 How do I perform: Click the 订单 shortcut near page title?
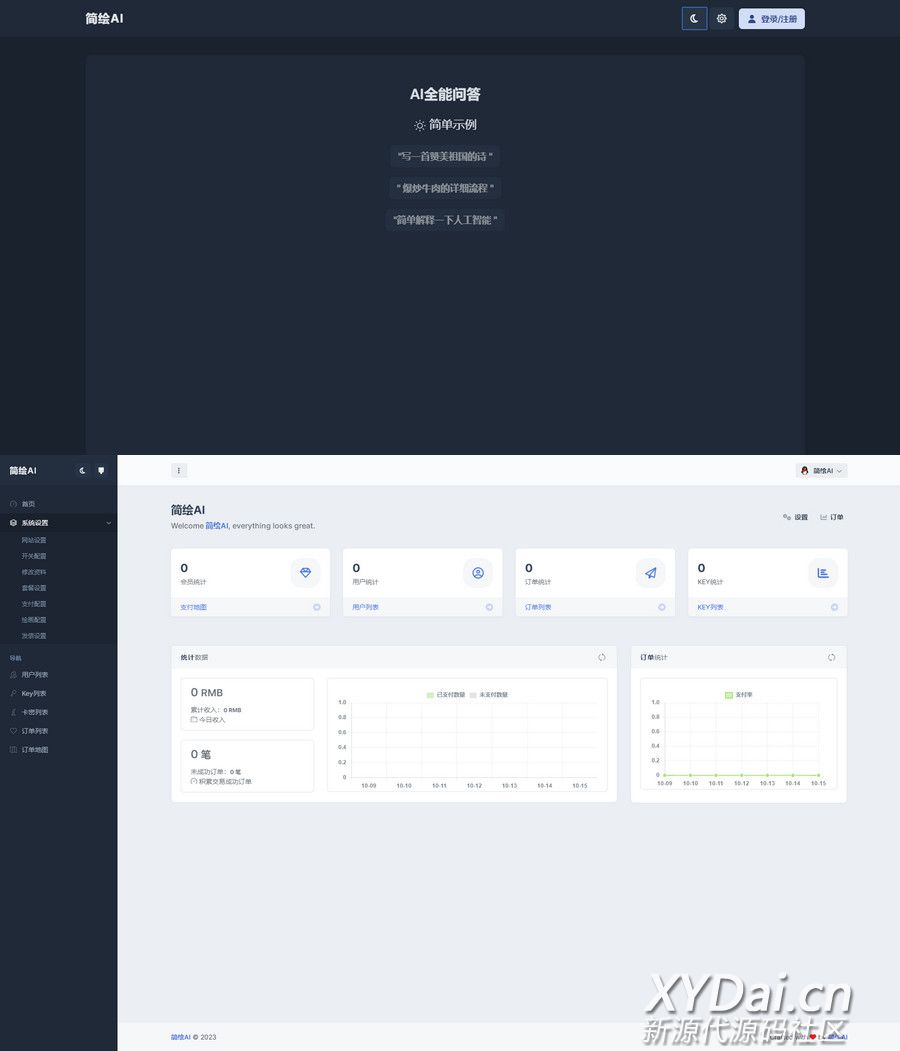831,517
